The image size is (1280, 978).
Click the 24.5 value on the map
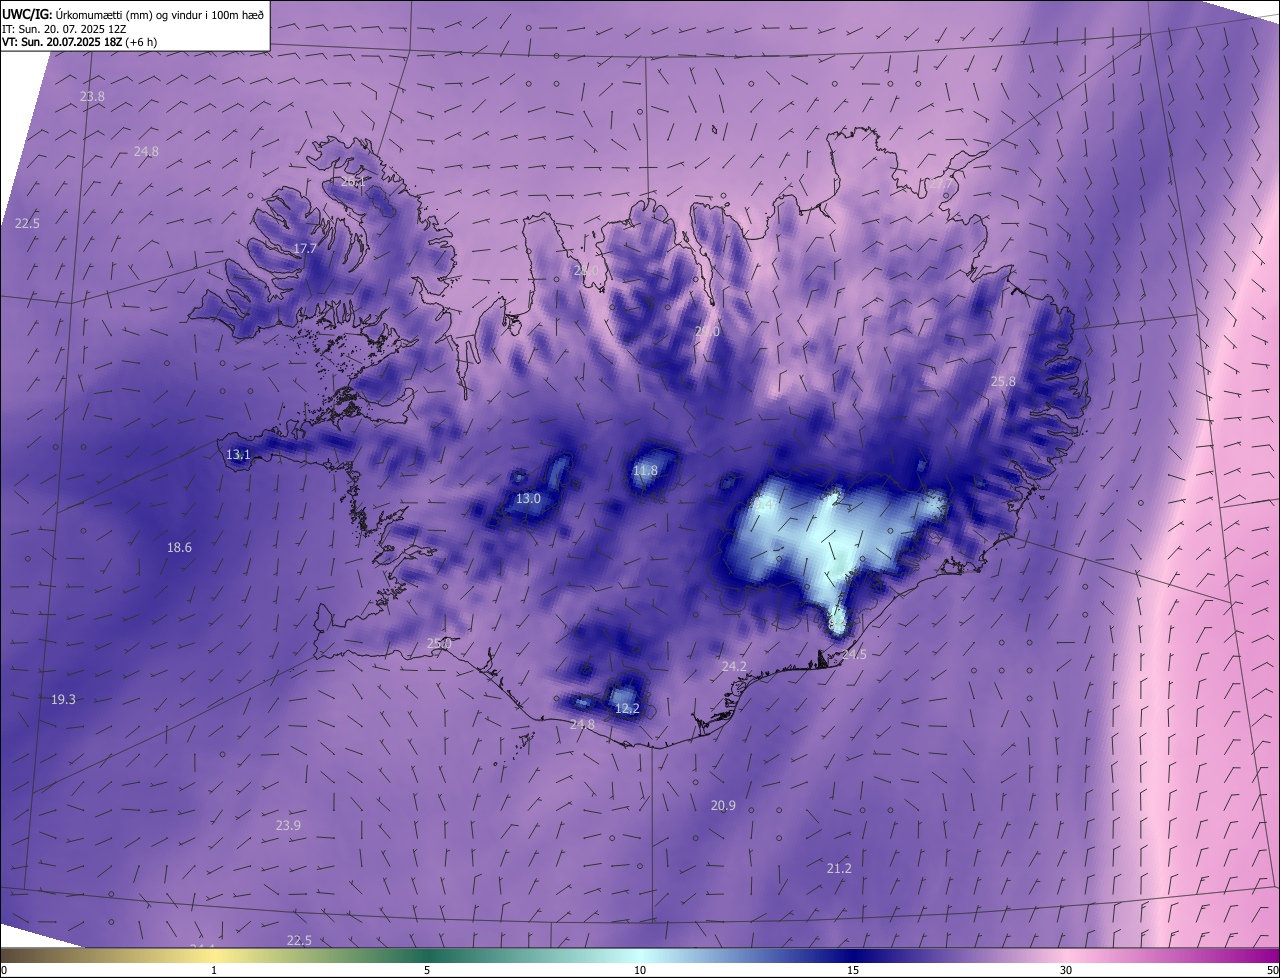[855, 654]
